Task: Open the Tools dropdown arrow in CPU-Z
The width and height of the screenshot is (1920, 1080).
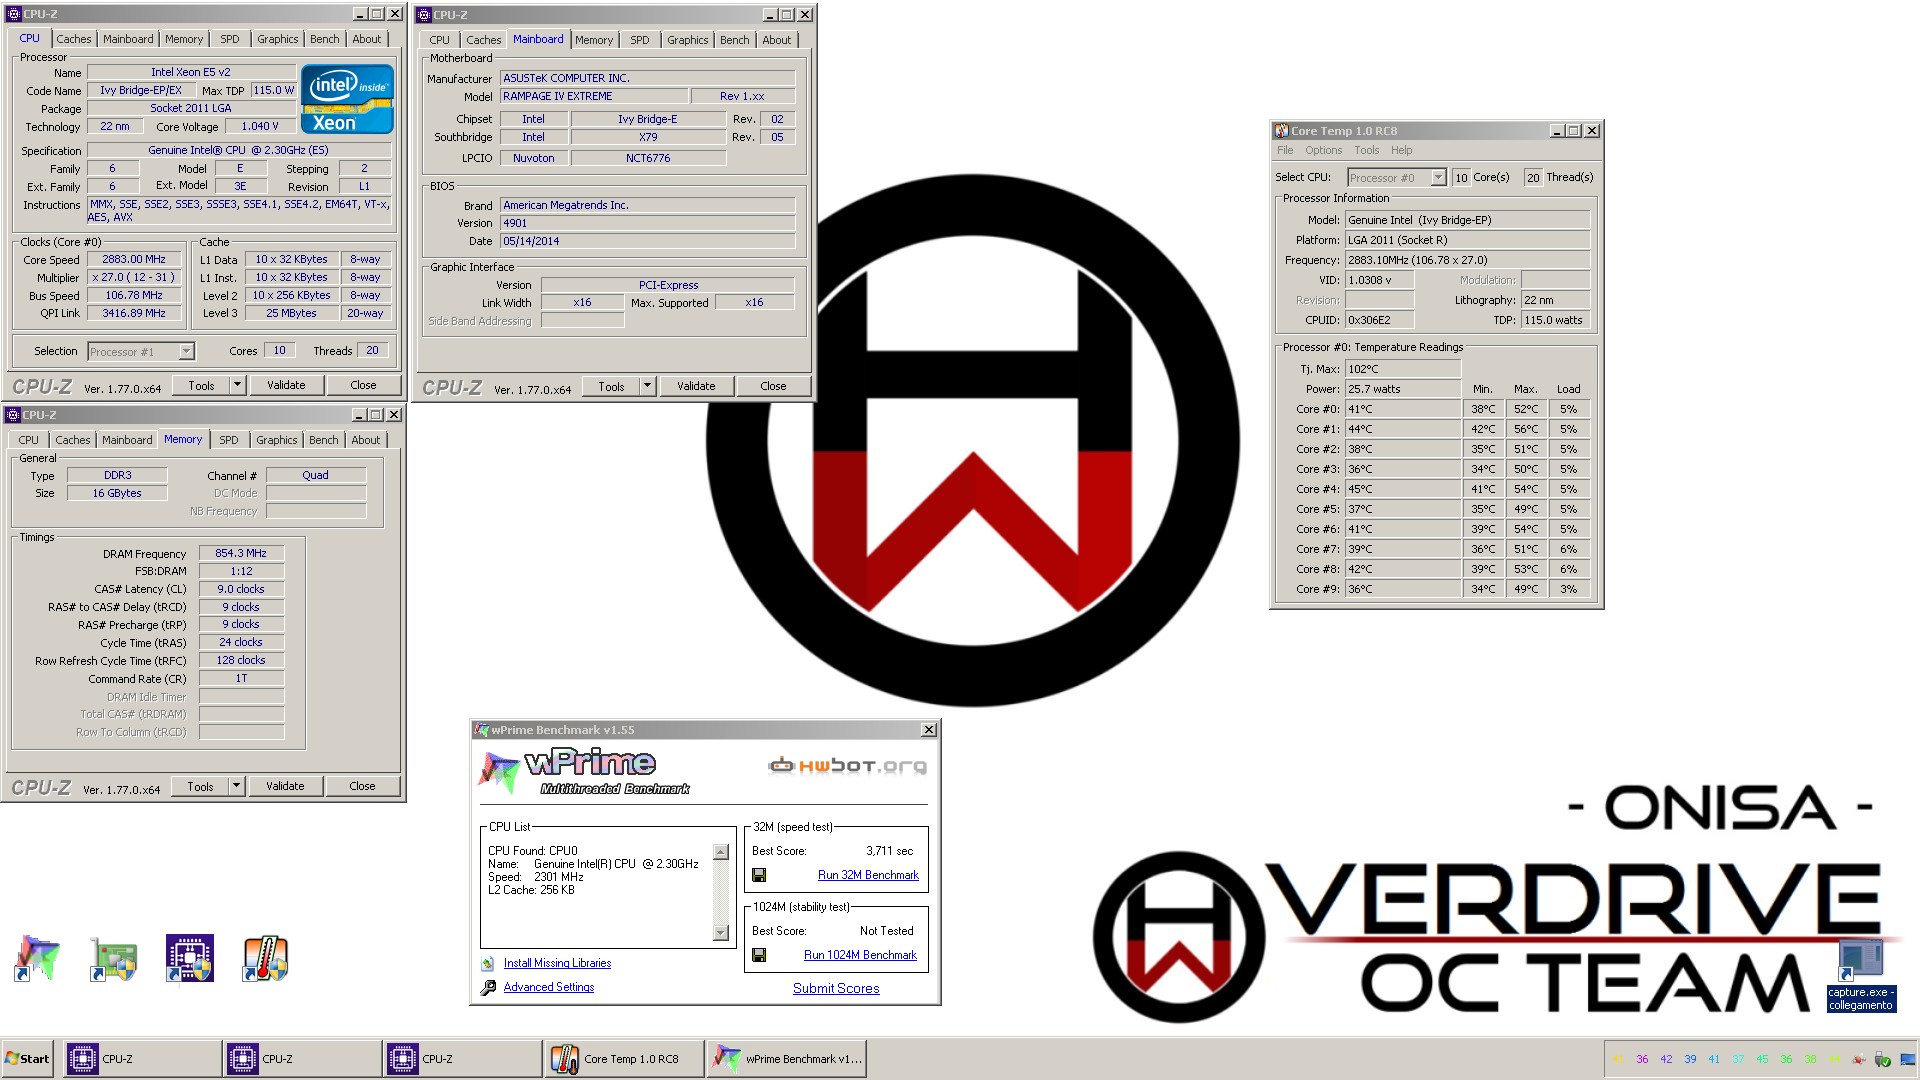Action: [238, 385]
